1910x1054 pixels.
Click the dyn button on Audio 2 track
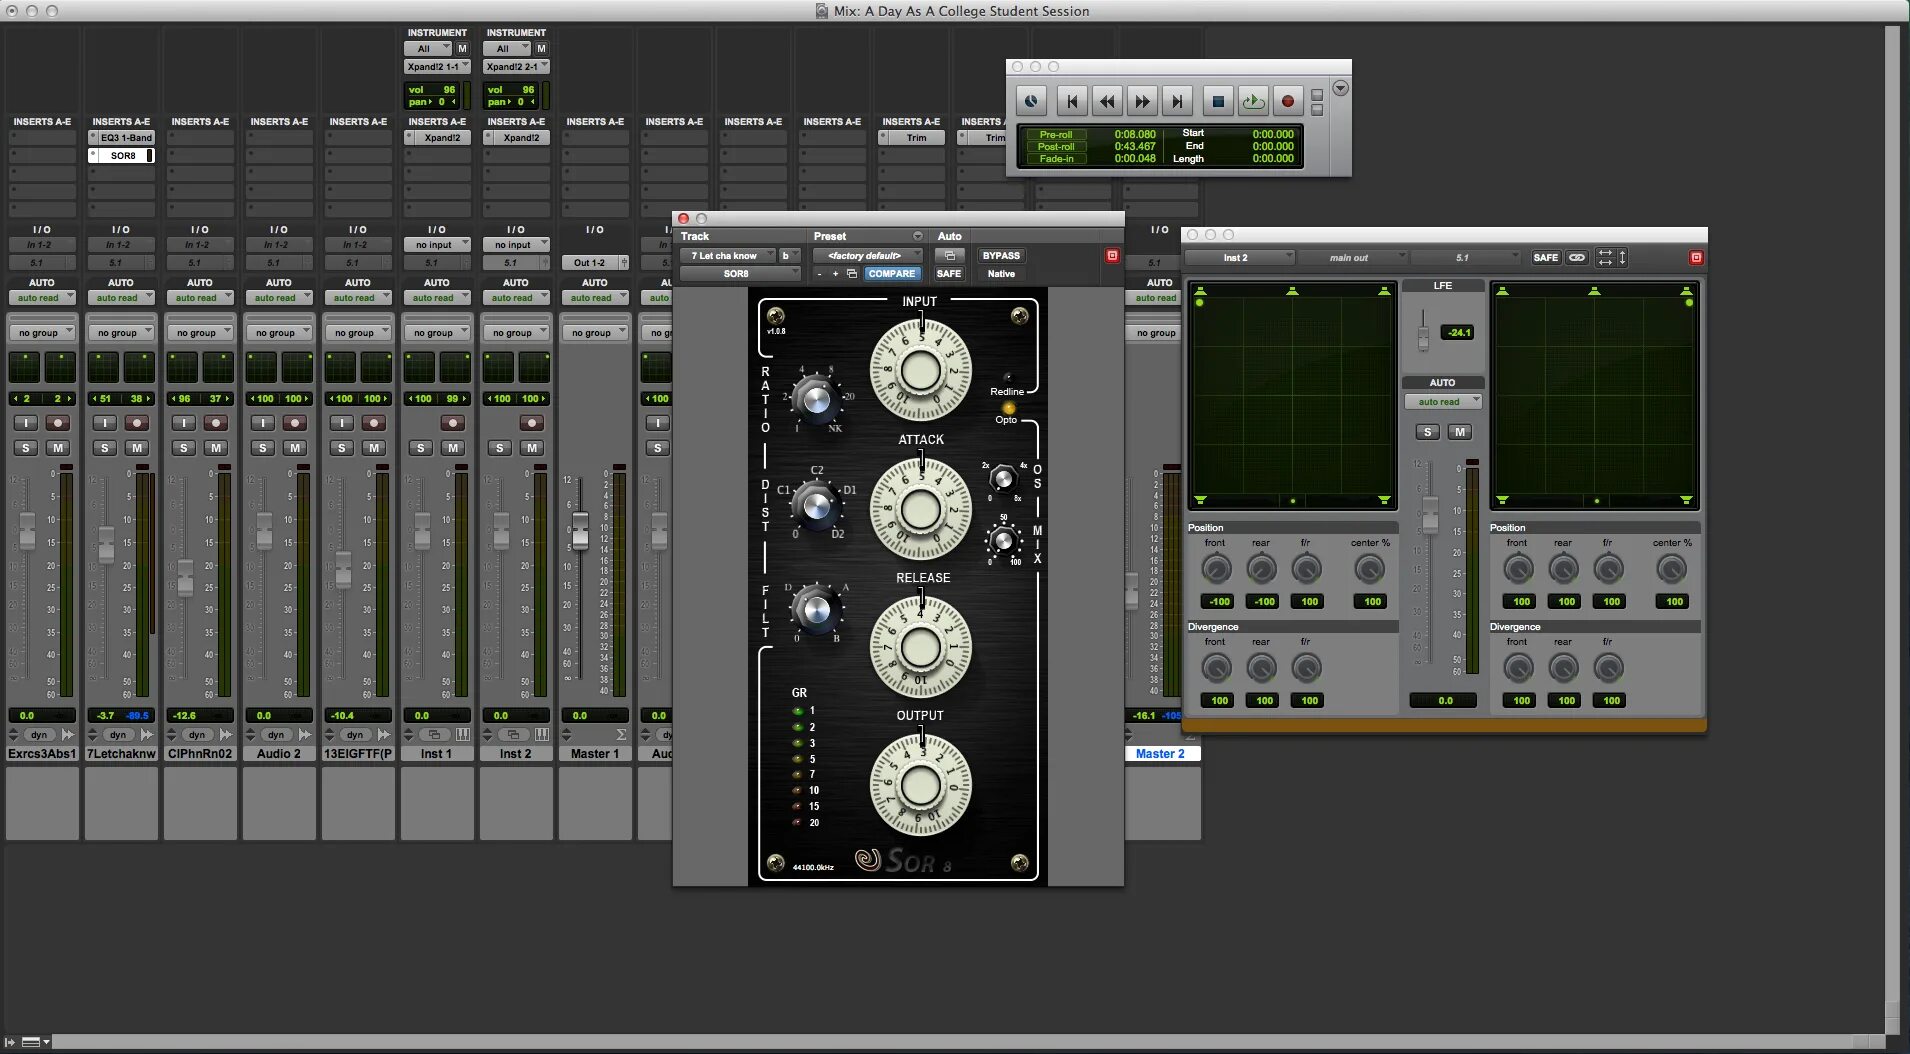276,735
